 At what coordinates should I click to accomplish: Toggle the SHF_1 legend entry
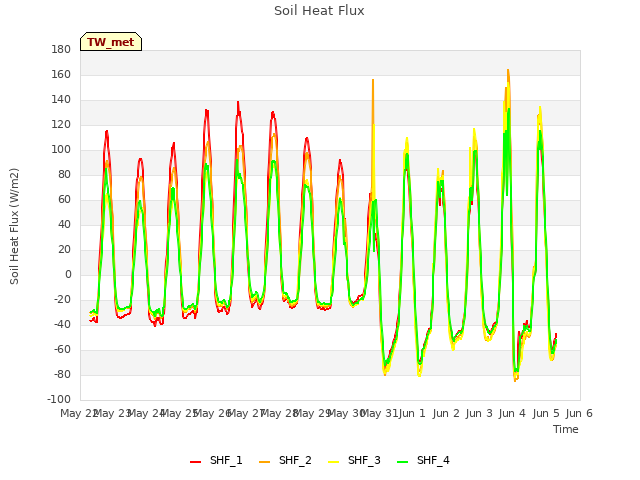216,460
